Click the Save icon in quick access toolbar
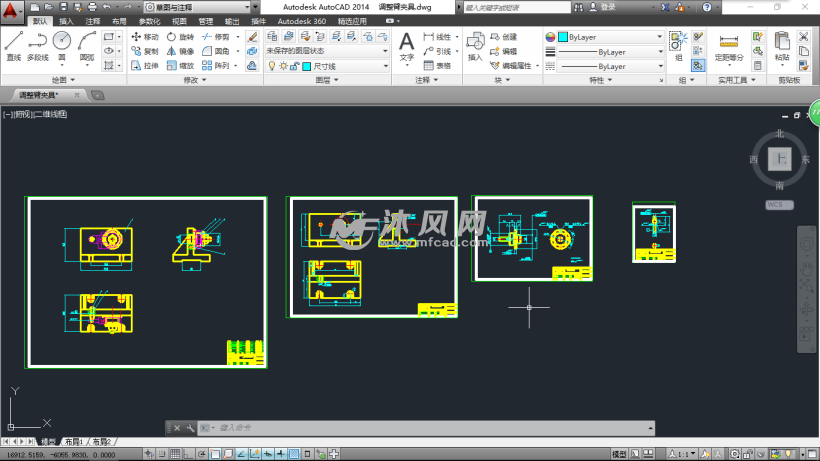The width and height of the screenshot is (820, 461). pyautogui.click(x=63, y=7)
